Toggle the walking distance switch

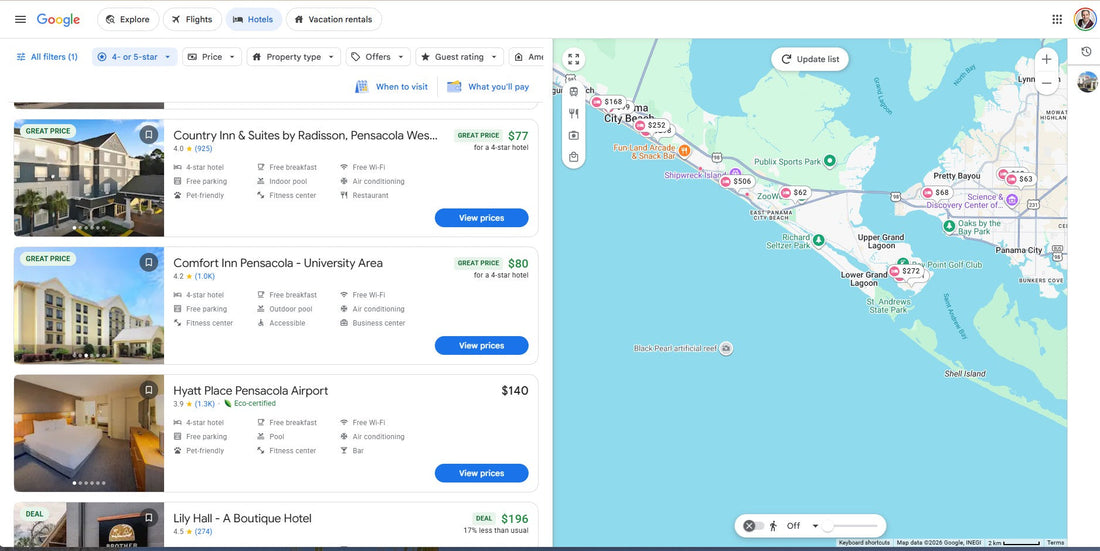click(x=753, y=526)
